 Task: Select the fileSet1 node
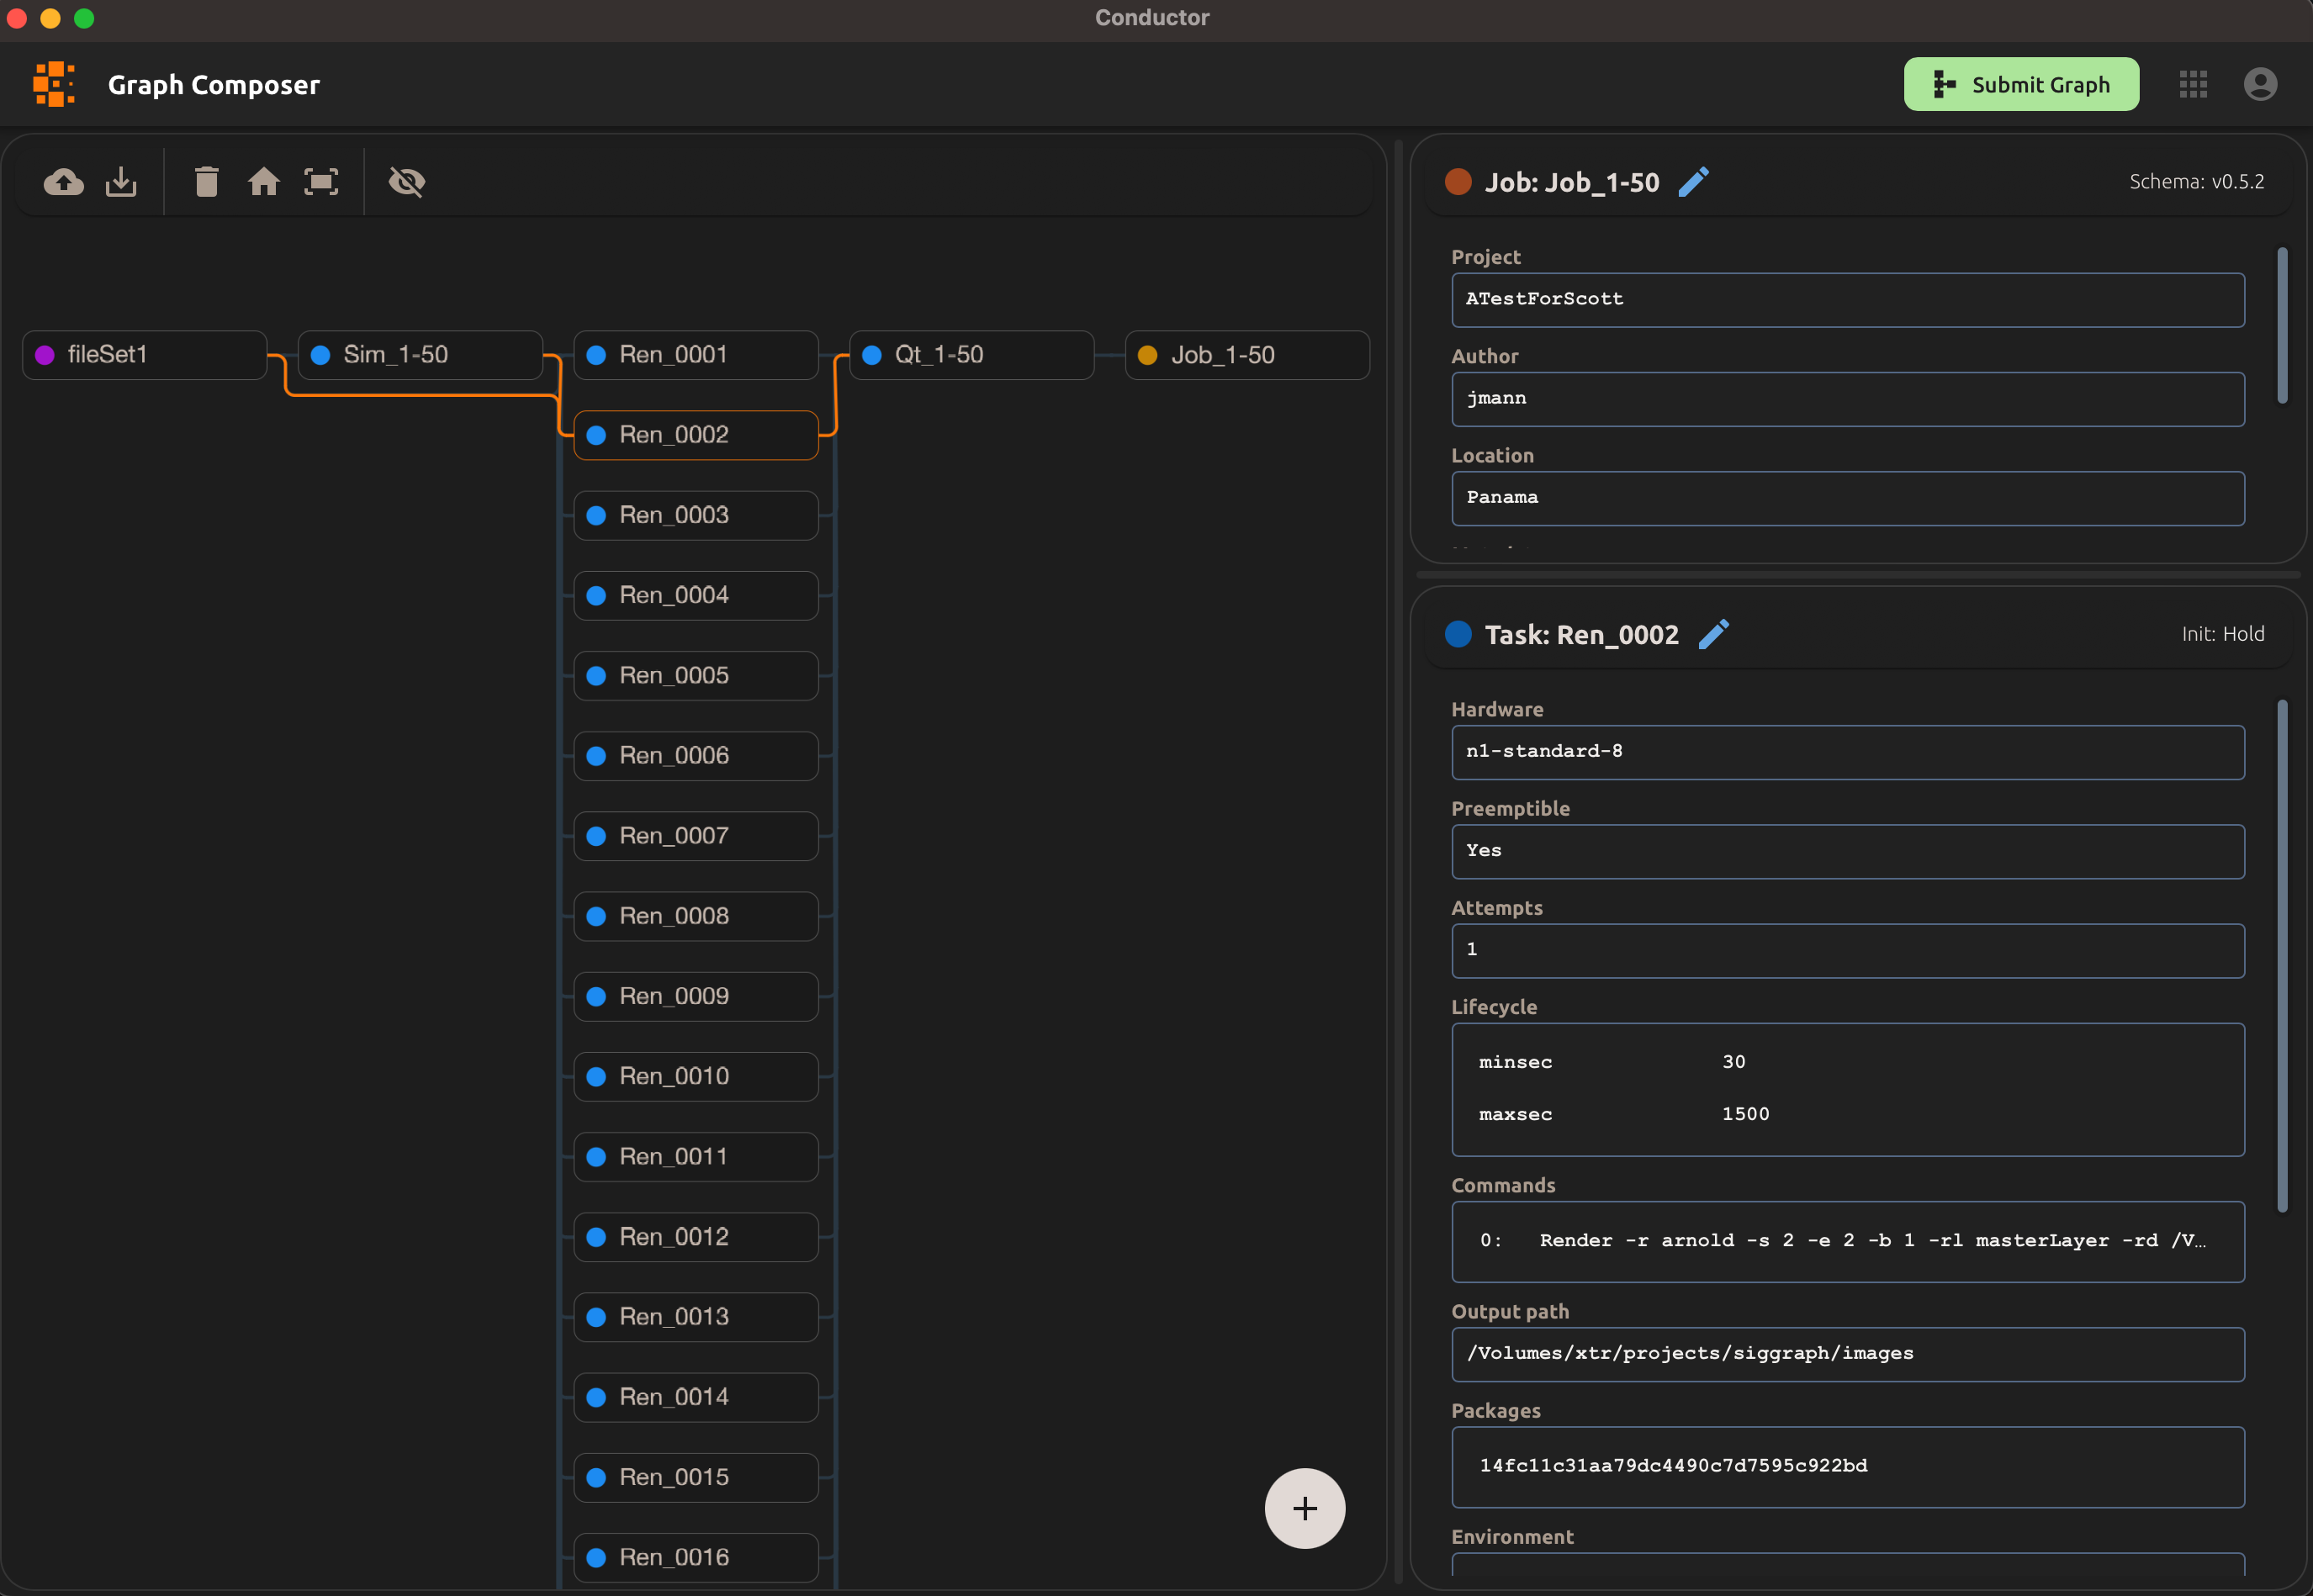[145, 355]
